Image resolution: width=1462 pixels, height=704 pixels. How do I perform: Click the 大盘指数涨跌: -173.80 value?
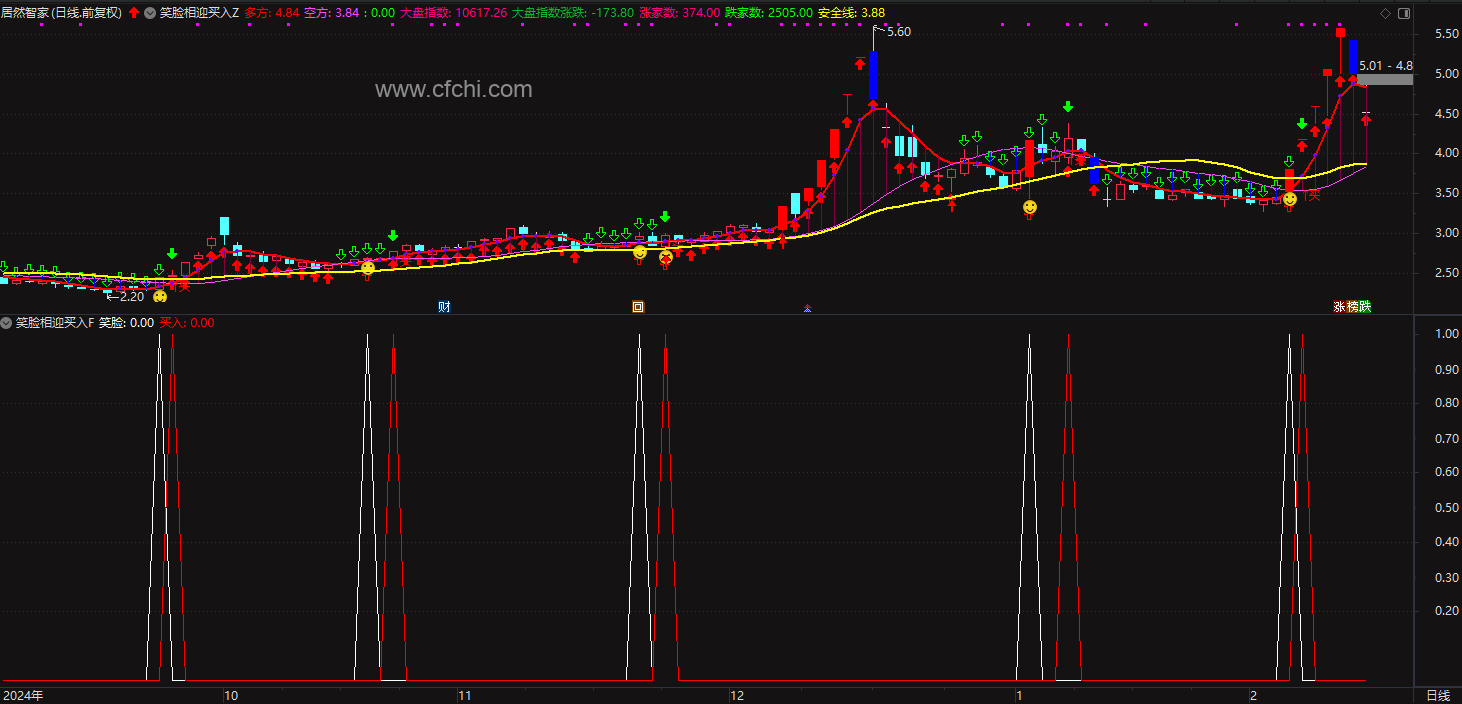[x=573, y=13]
